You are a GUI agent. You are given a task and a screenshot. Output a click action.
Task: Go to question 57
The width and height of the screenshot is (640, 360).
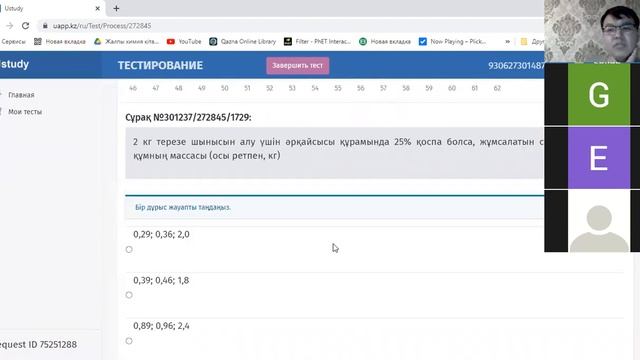[383, 88]
